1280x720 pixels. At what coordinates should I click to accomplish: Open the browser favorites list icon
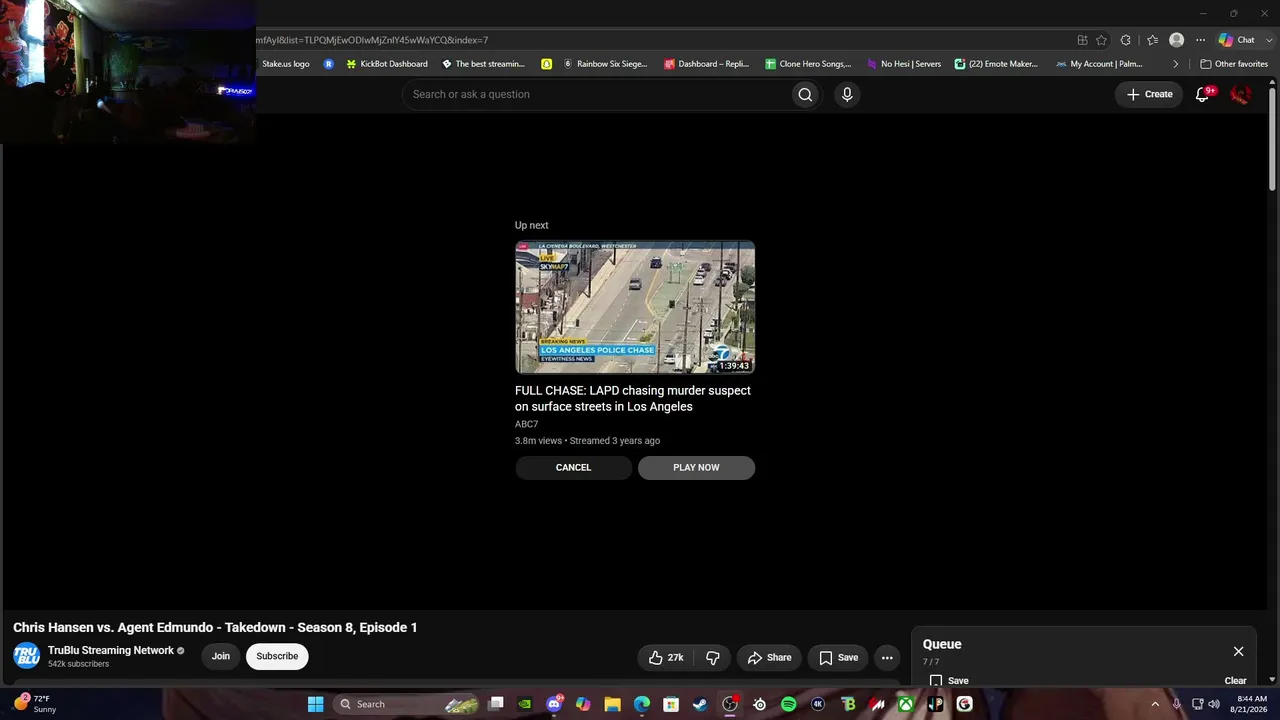pos(1152,40)
